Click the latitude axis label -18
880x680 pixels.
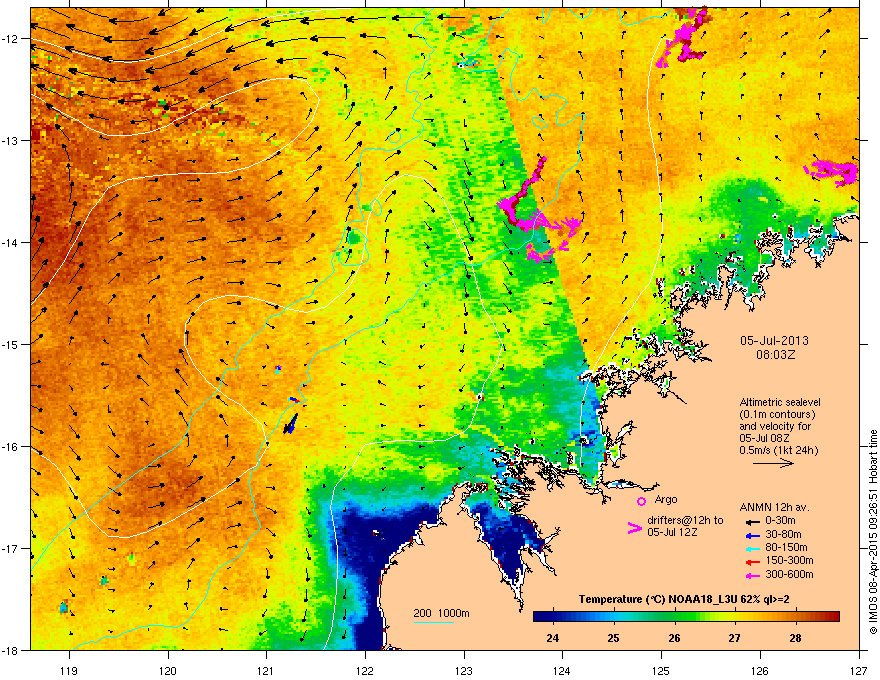[11, 650]
